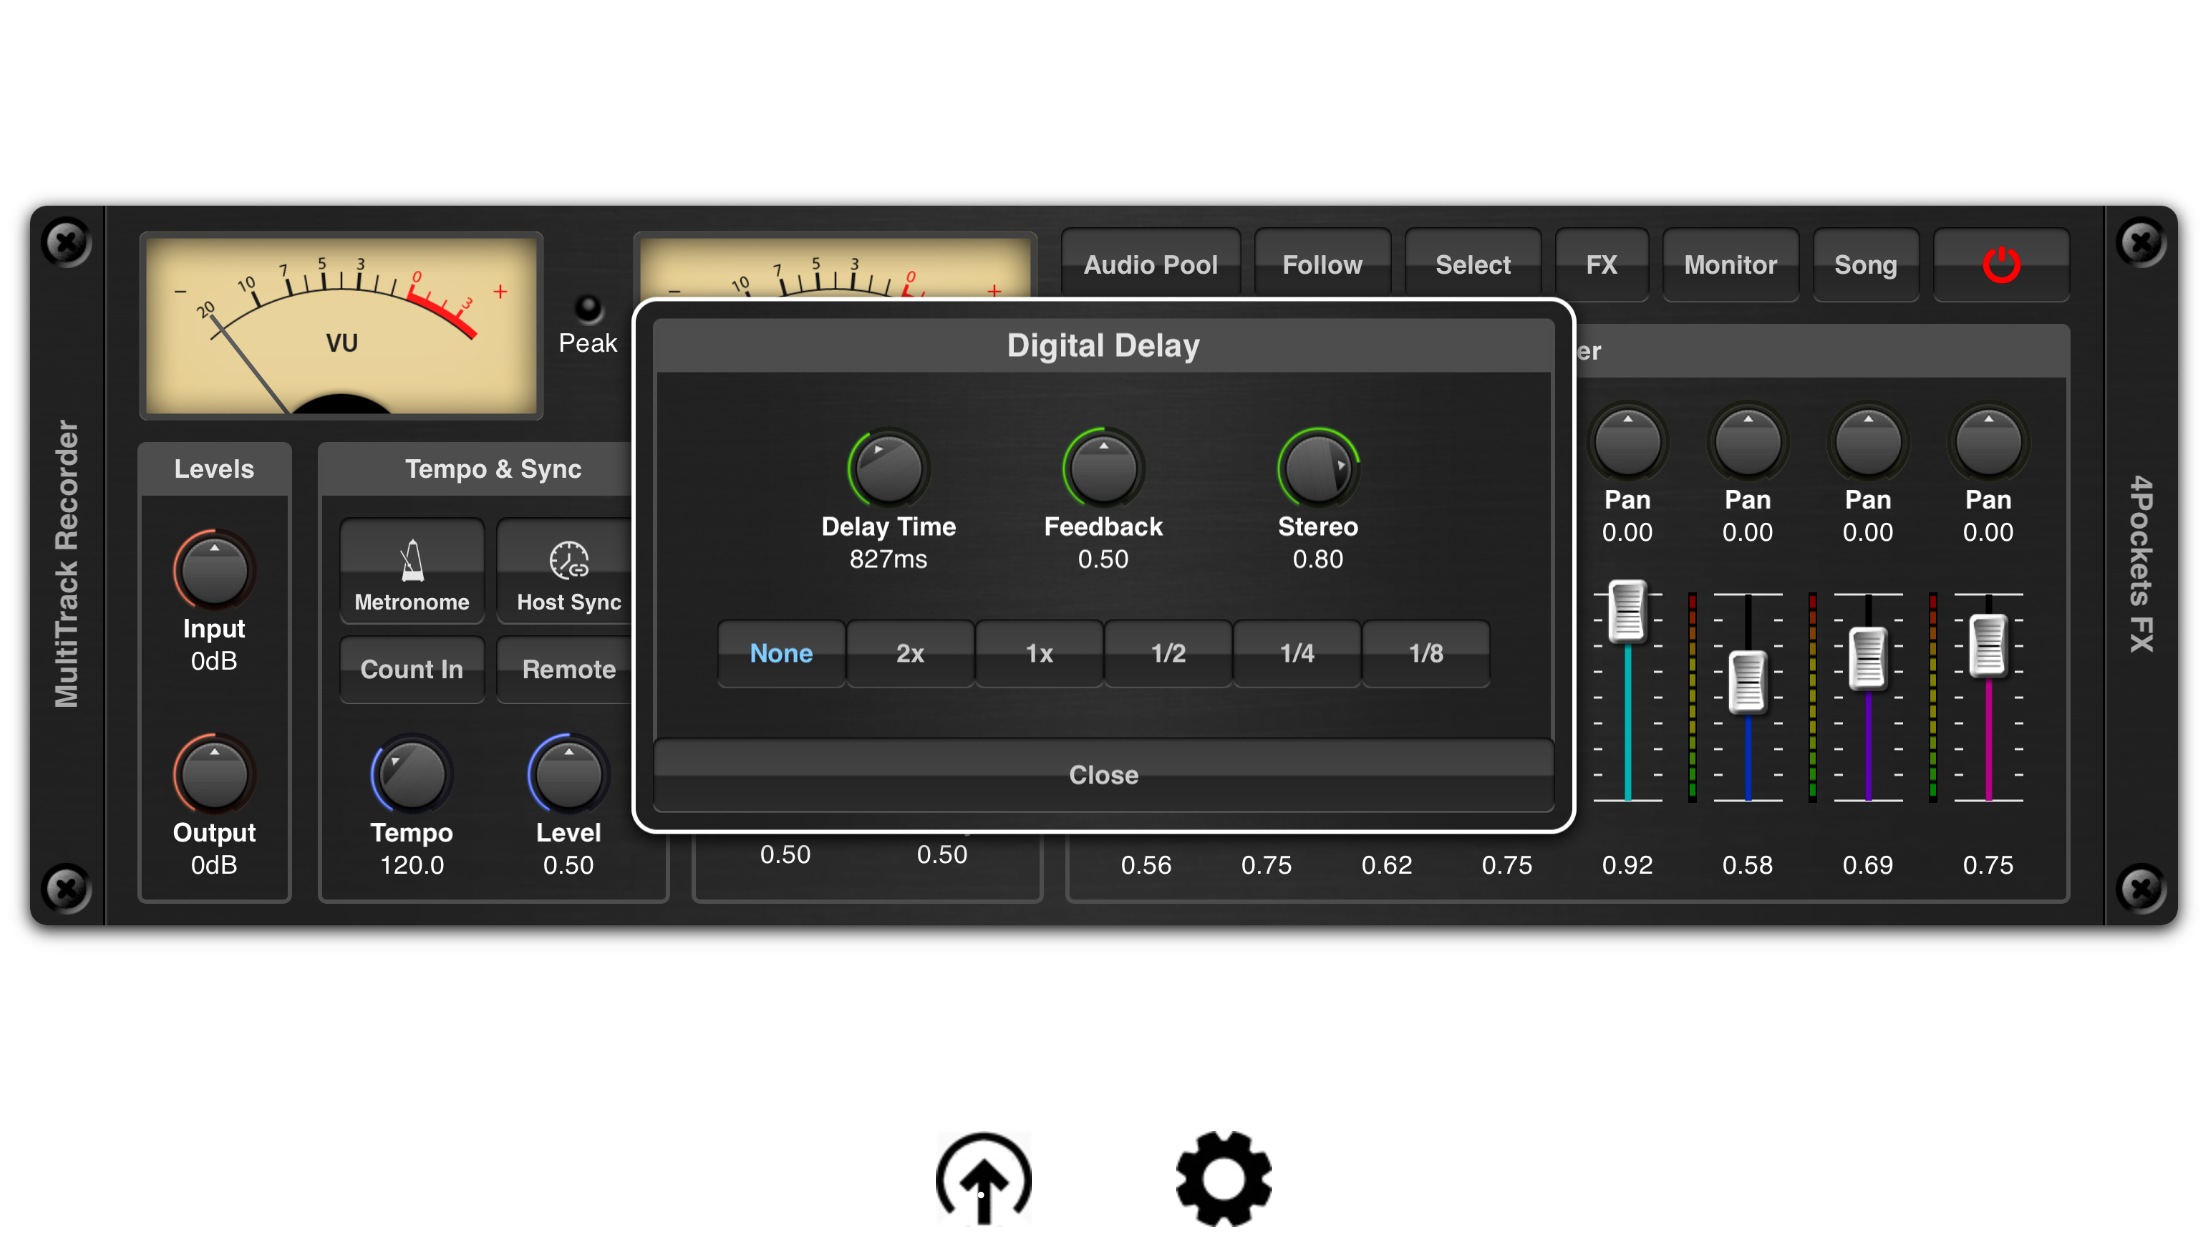Viewport: 2208px width, 1242px height.
Task: Open settings via the gear icon
Action: pos(1223,1179)
